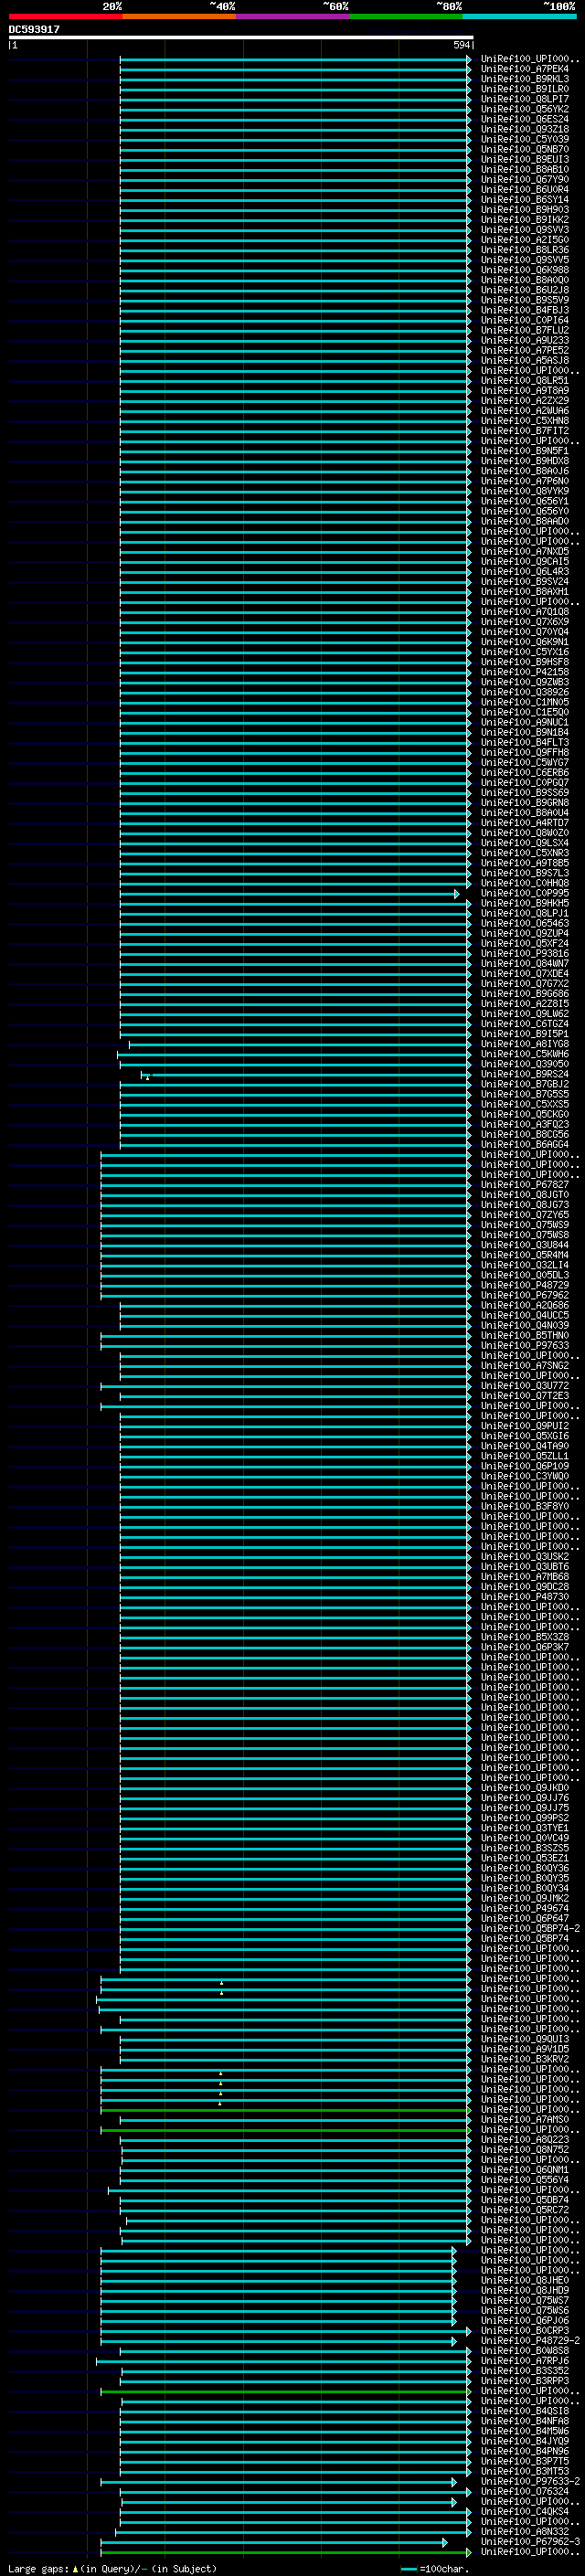Click hit UniRef100_Q93Z18
This screenshot has height=2576, width=585.
click(x=525, y=129)
